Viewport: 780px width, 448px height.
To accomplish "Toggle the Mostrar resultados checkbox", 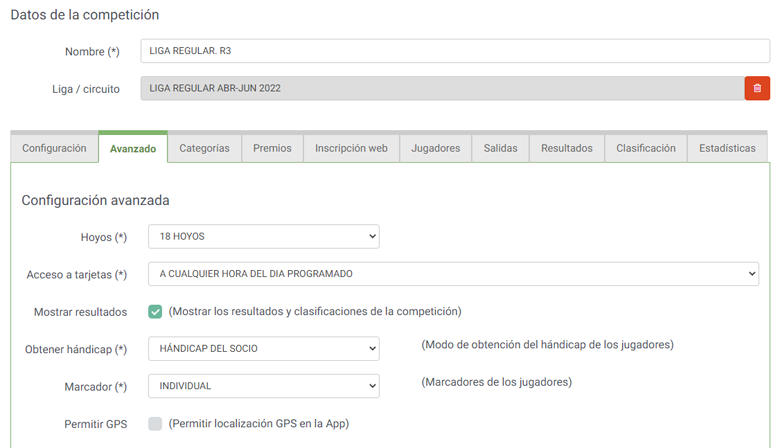I will tap(155, 311).
